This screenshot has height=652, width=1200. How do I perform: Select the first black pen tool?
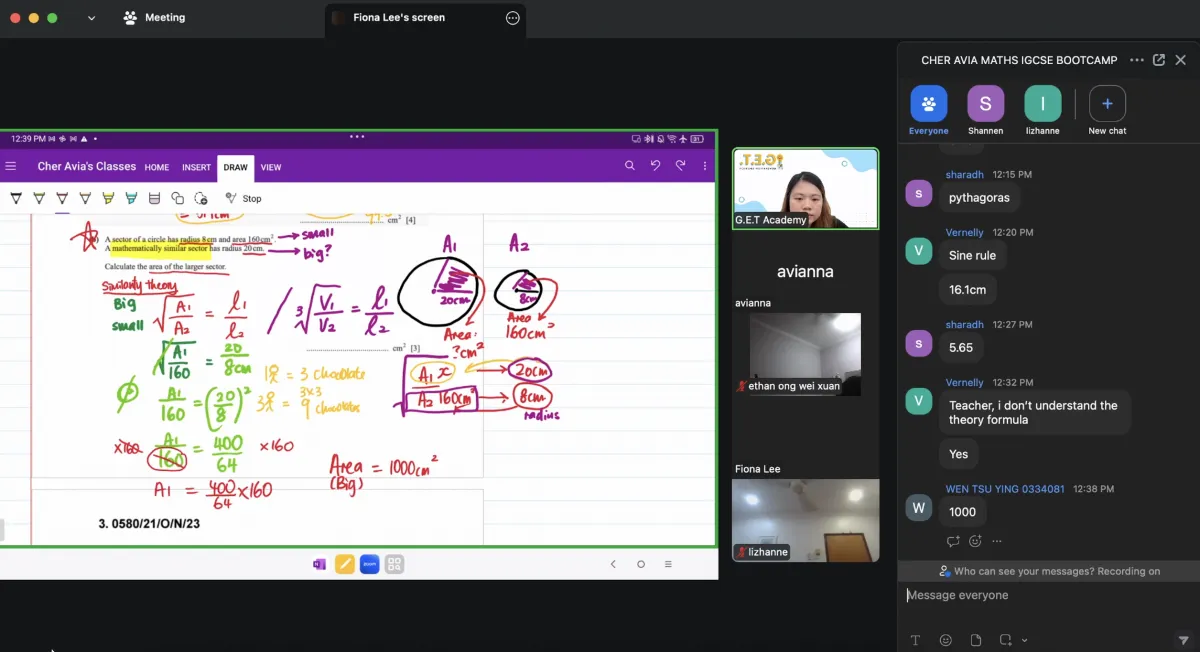pos(16,198)
